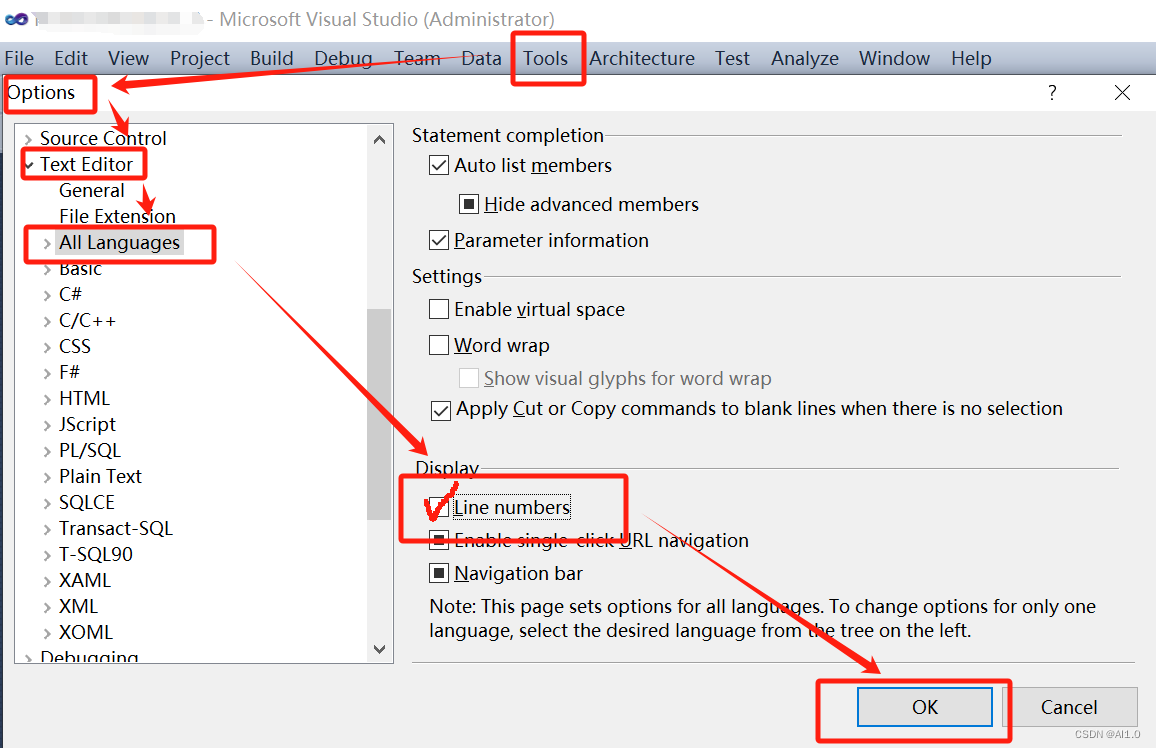Collapse the Text Editor tree node
This screenshot has height=748, width=1156.
click(x=29, y=165)
